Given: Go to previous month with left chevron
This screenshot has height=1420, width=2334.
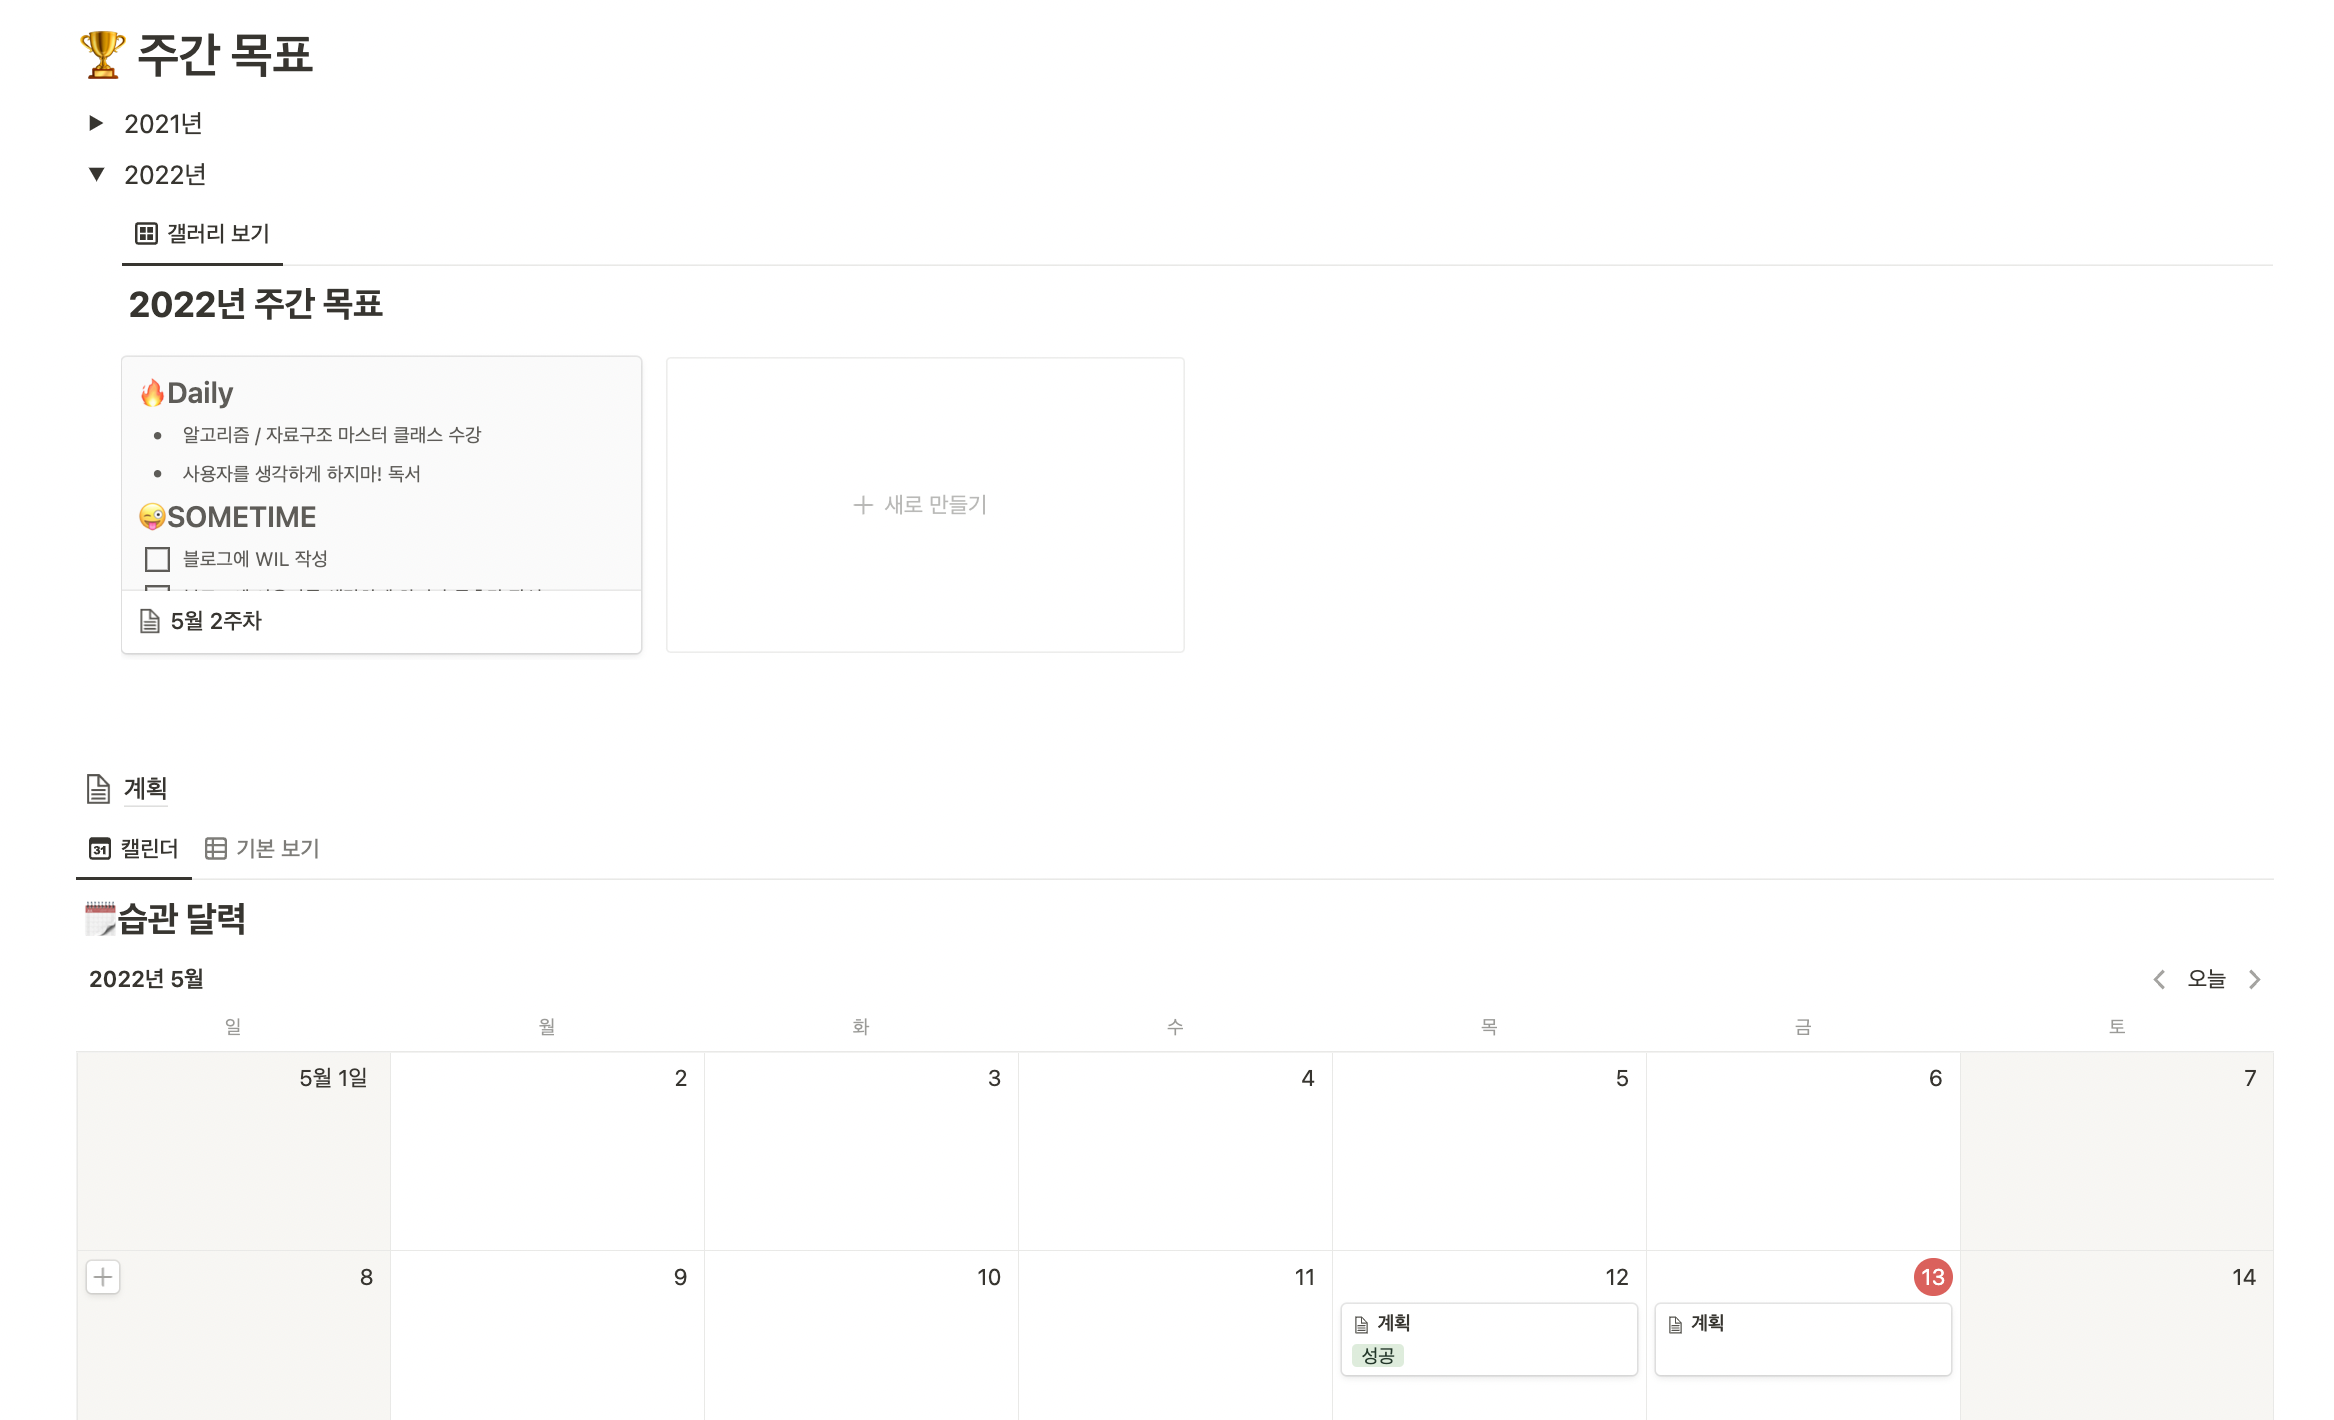Looking at the screenshot, I should coord(2159,979).
